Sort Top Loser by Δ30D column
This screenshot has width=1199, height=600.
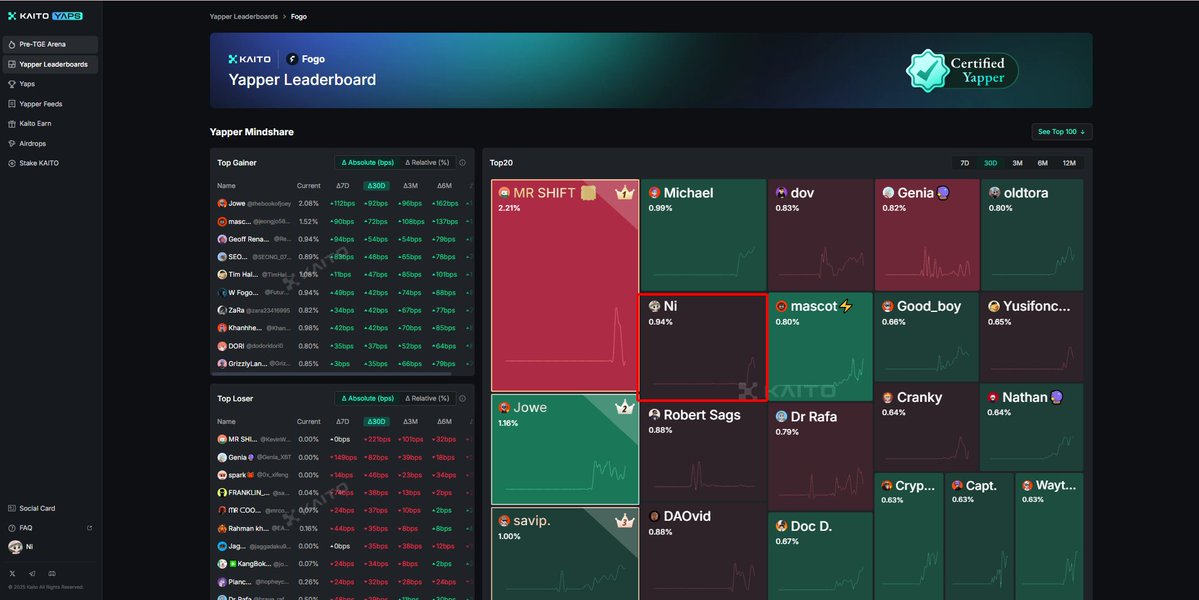[376, 421]
